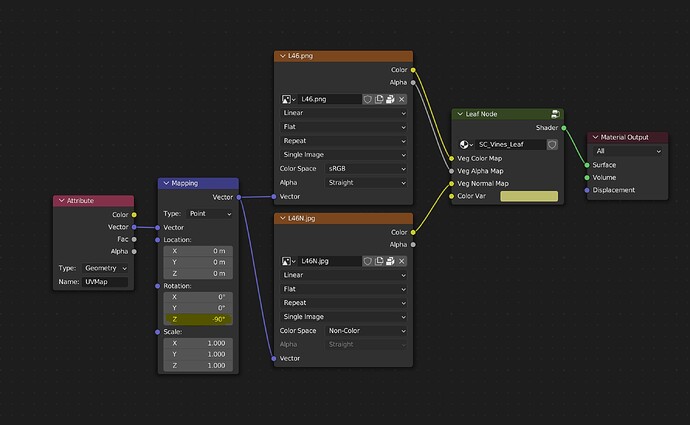Collapse the Material Output node
Viewport: 690px width, 425px height.
click(x=595, y=137)
